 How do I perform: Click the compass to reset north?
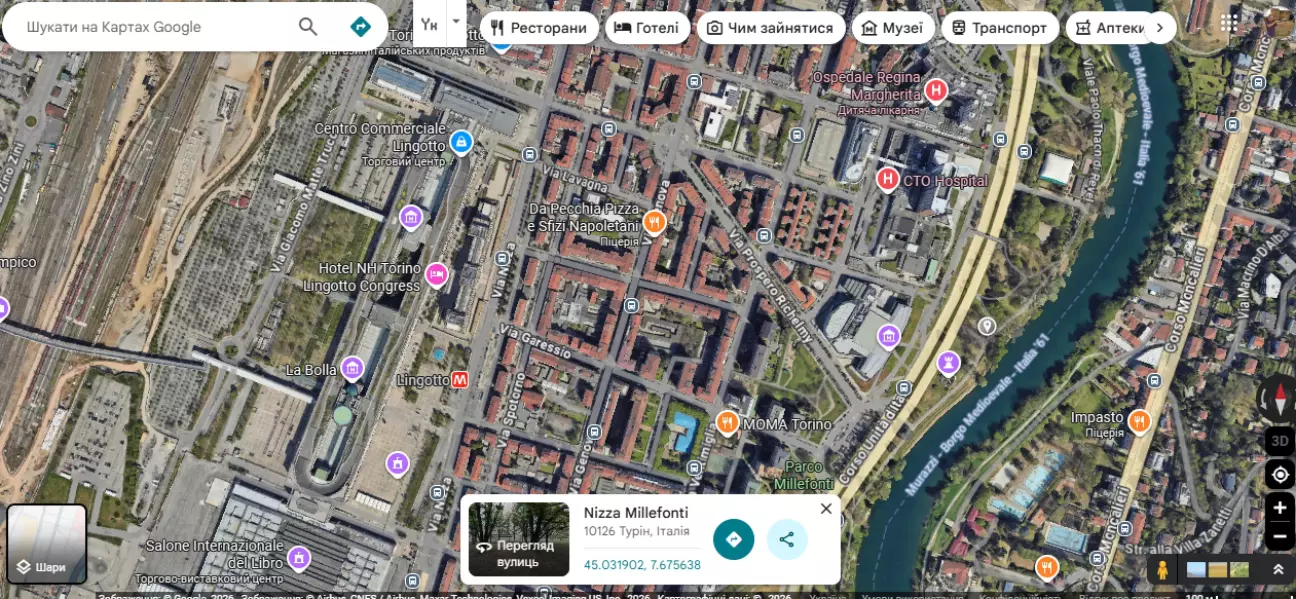[1280, 398]
